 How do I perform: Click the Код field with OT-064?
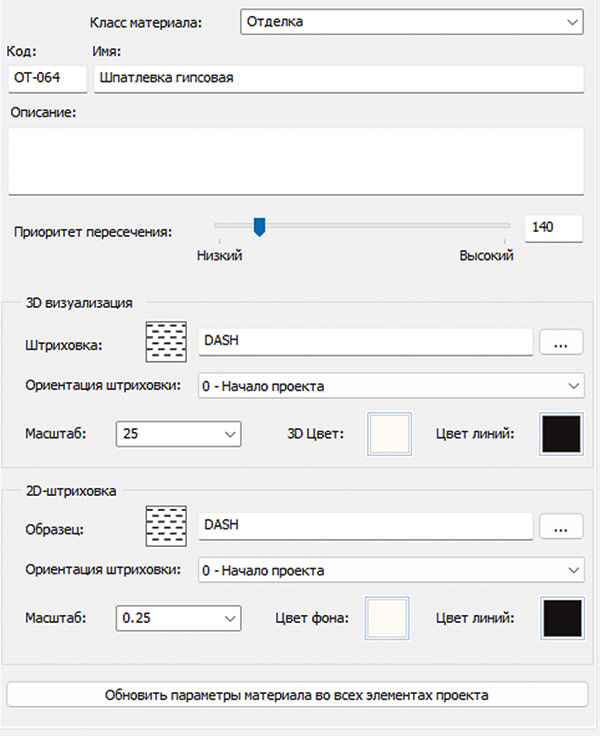(x=47, y=78)
